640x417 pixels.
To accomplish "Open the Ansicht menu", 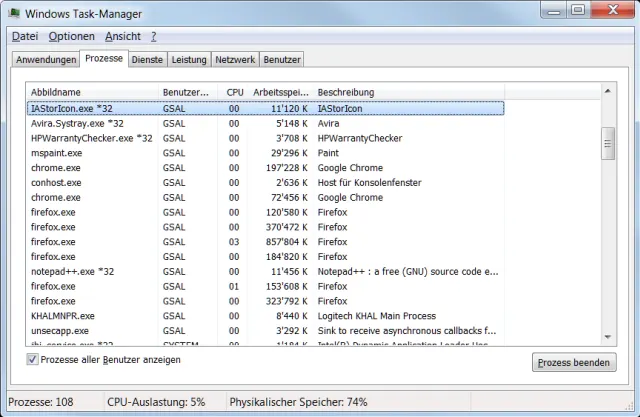I will click(x=123, y=36).
